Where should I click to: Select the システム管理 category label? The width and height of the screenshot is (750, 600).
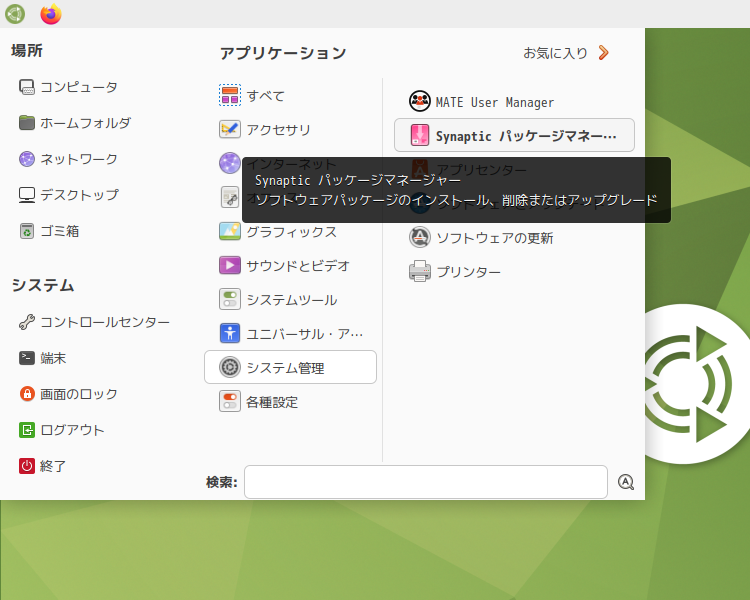tap(286, 368)
